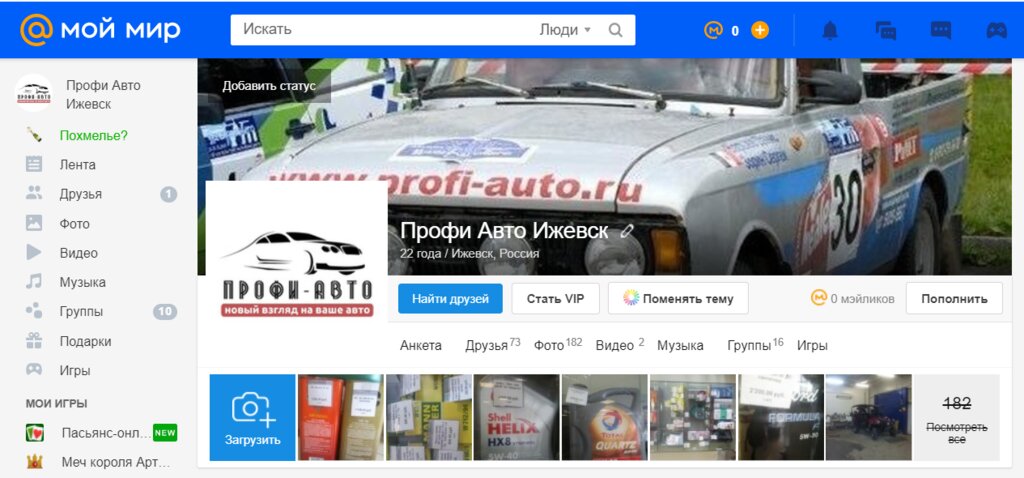This screenshot has height=478, width=1024.
Task: Click the pencil edit icon beside profile name
Action: tap(628, 231)
